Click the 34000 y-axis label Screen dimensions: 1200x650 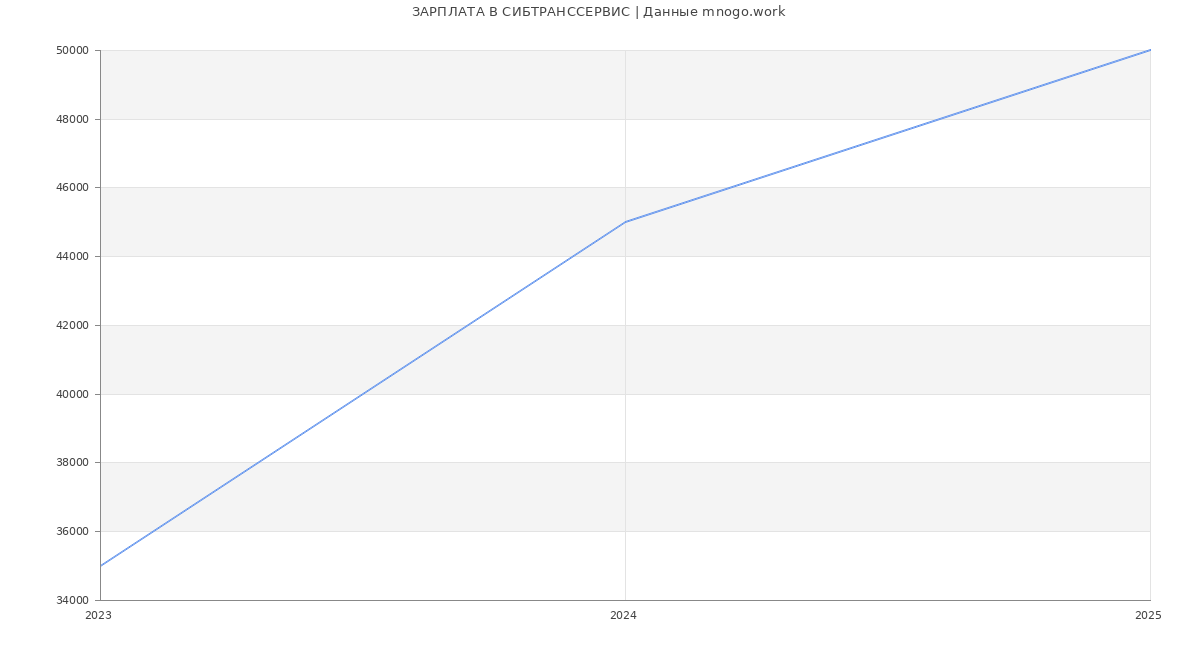73,600
